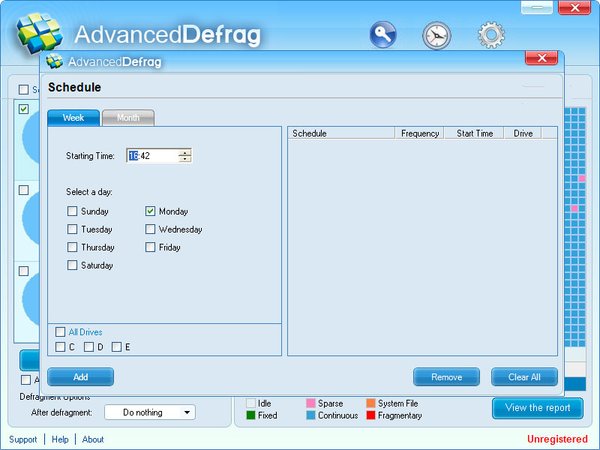This screenshot has height=450, width=600.
Task: Switch to the Month tab
Action: (128, 118)
